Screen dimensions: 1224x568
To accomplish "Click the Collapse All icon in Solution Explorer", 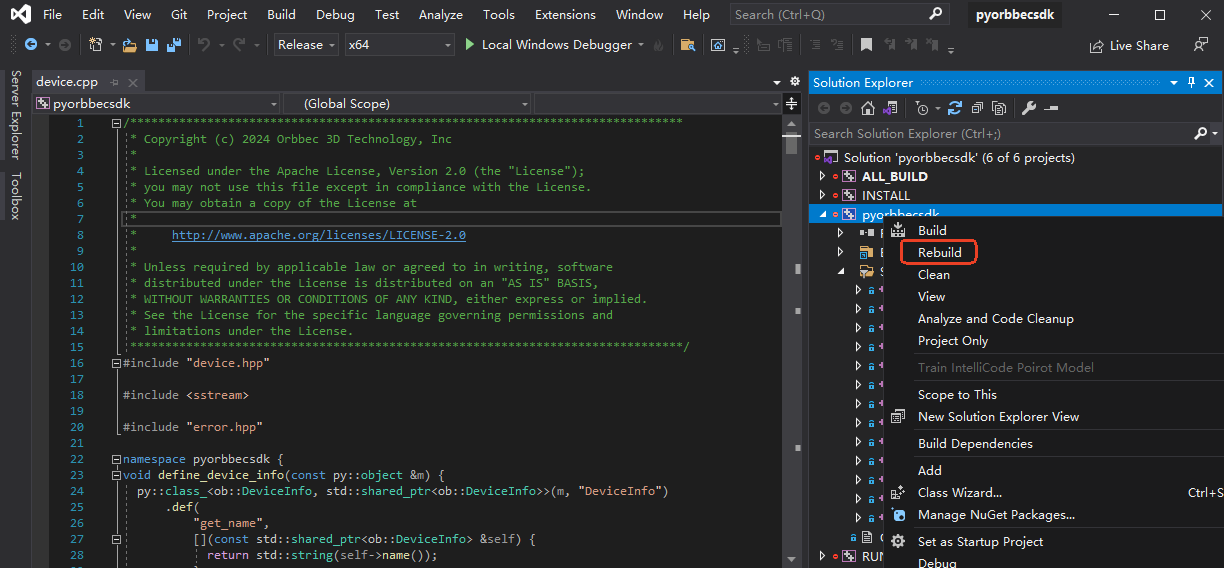I will (976, 108).
